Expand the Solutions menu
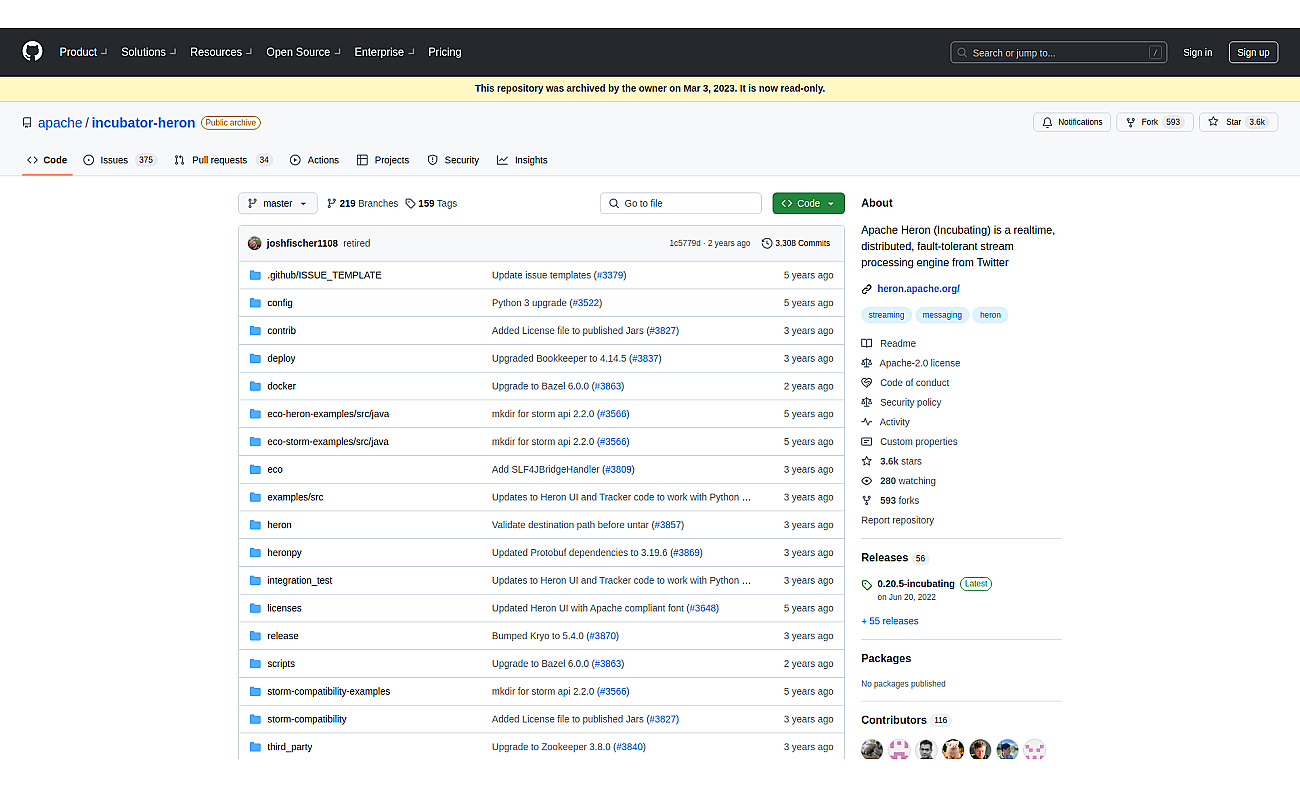The height and width of the screenshot is (788, 1300). [149, 52]
